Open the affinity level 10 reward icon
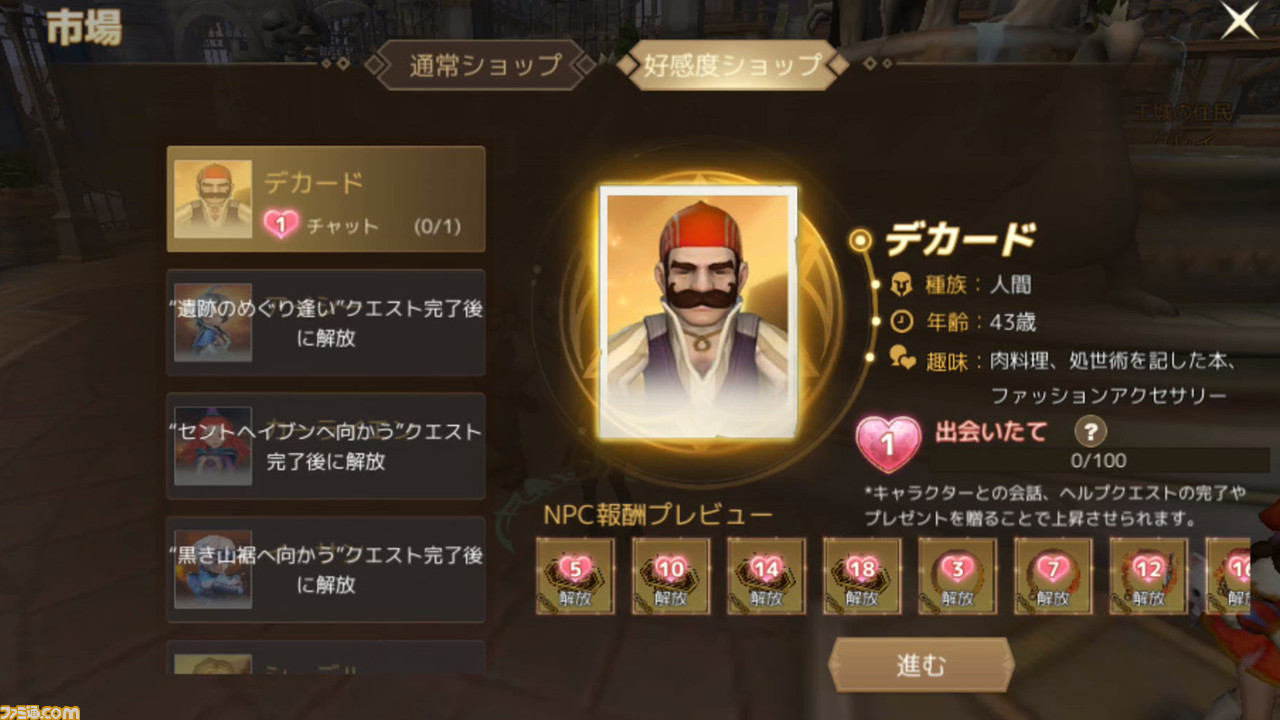The height and width of the screenshot is (720, 1280). (x=670, y=576)
